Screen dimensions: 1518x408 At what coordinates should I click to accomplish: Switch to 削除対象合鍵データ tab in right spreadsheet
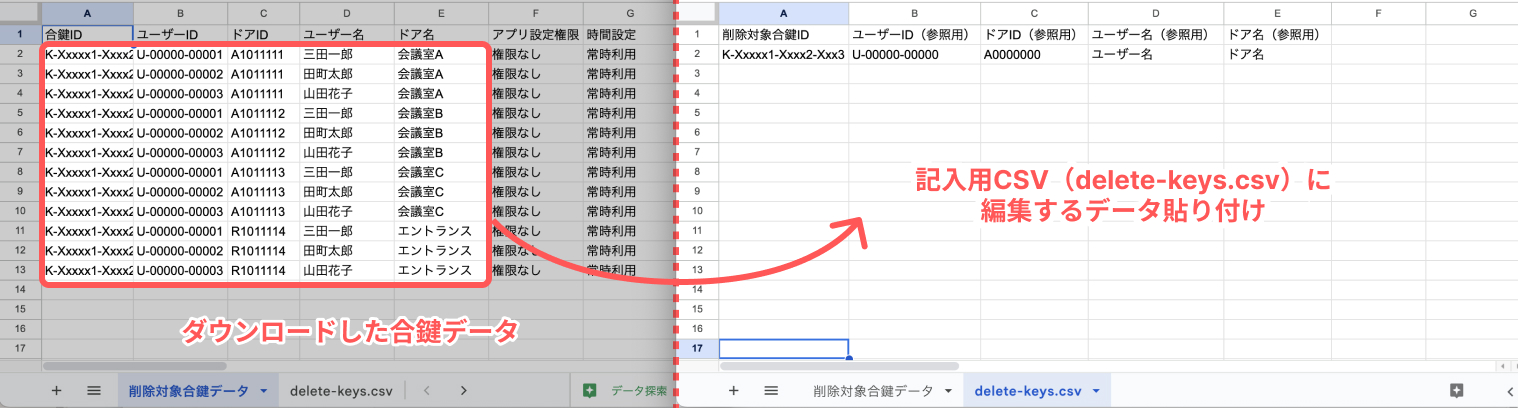[872, 391]
